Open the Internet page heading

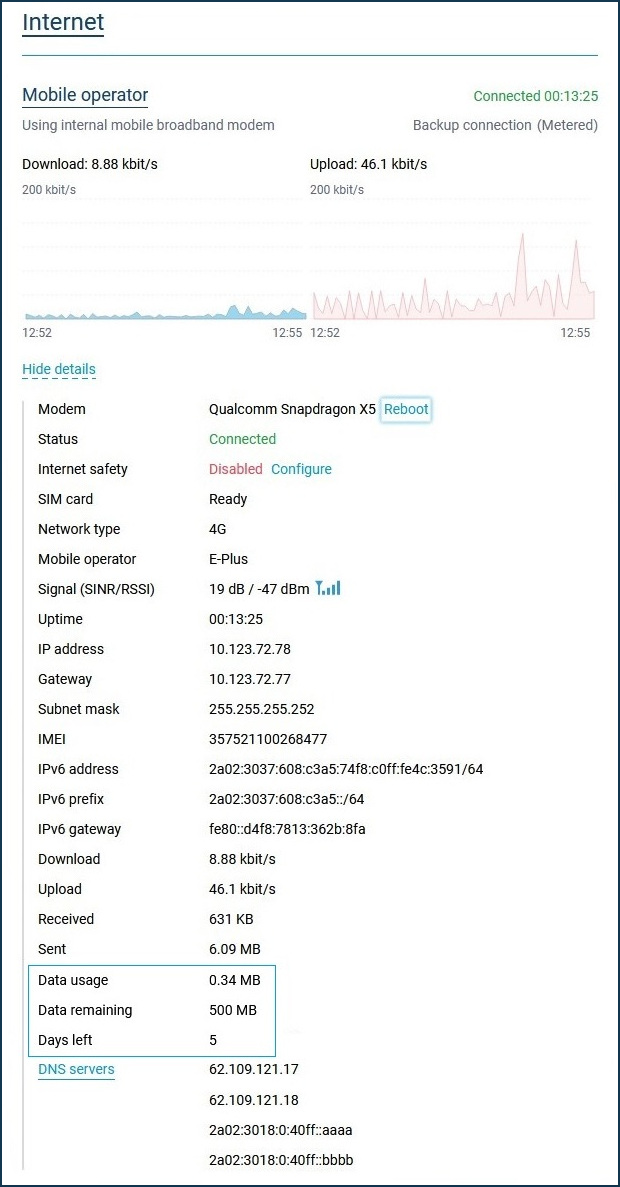63,23
